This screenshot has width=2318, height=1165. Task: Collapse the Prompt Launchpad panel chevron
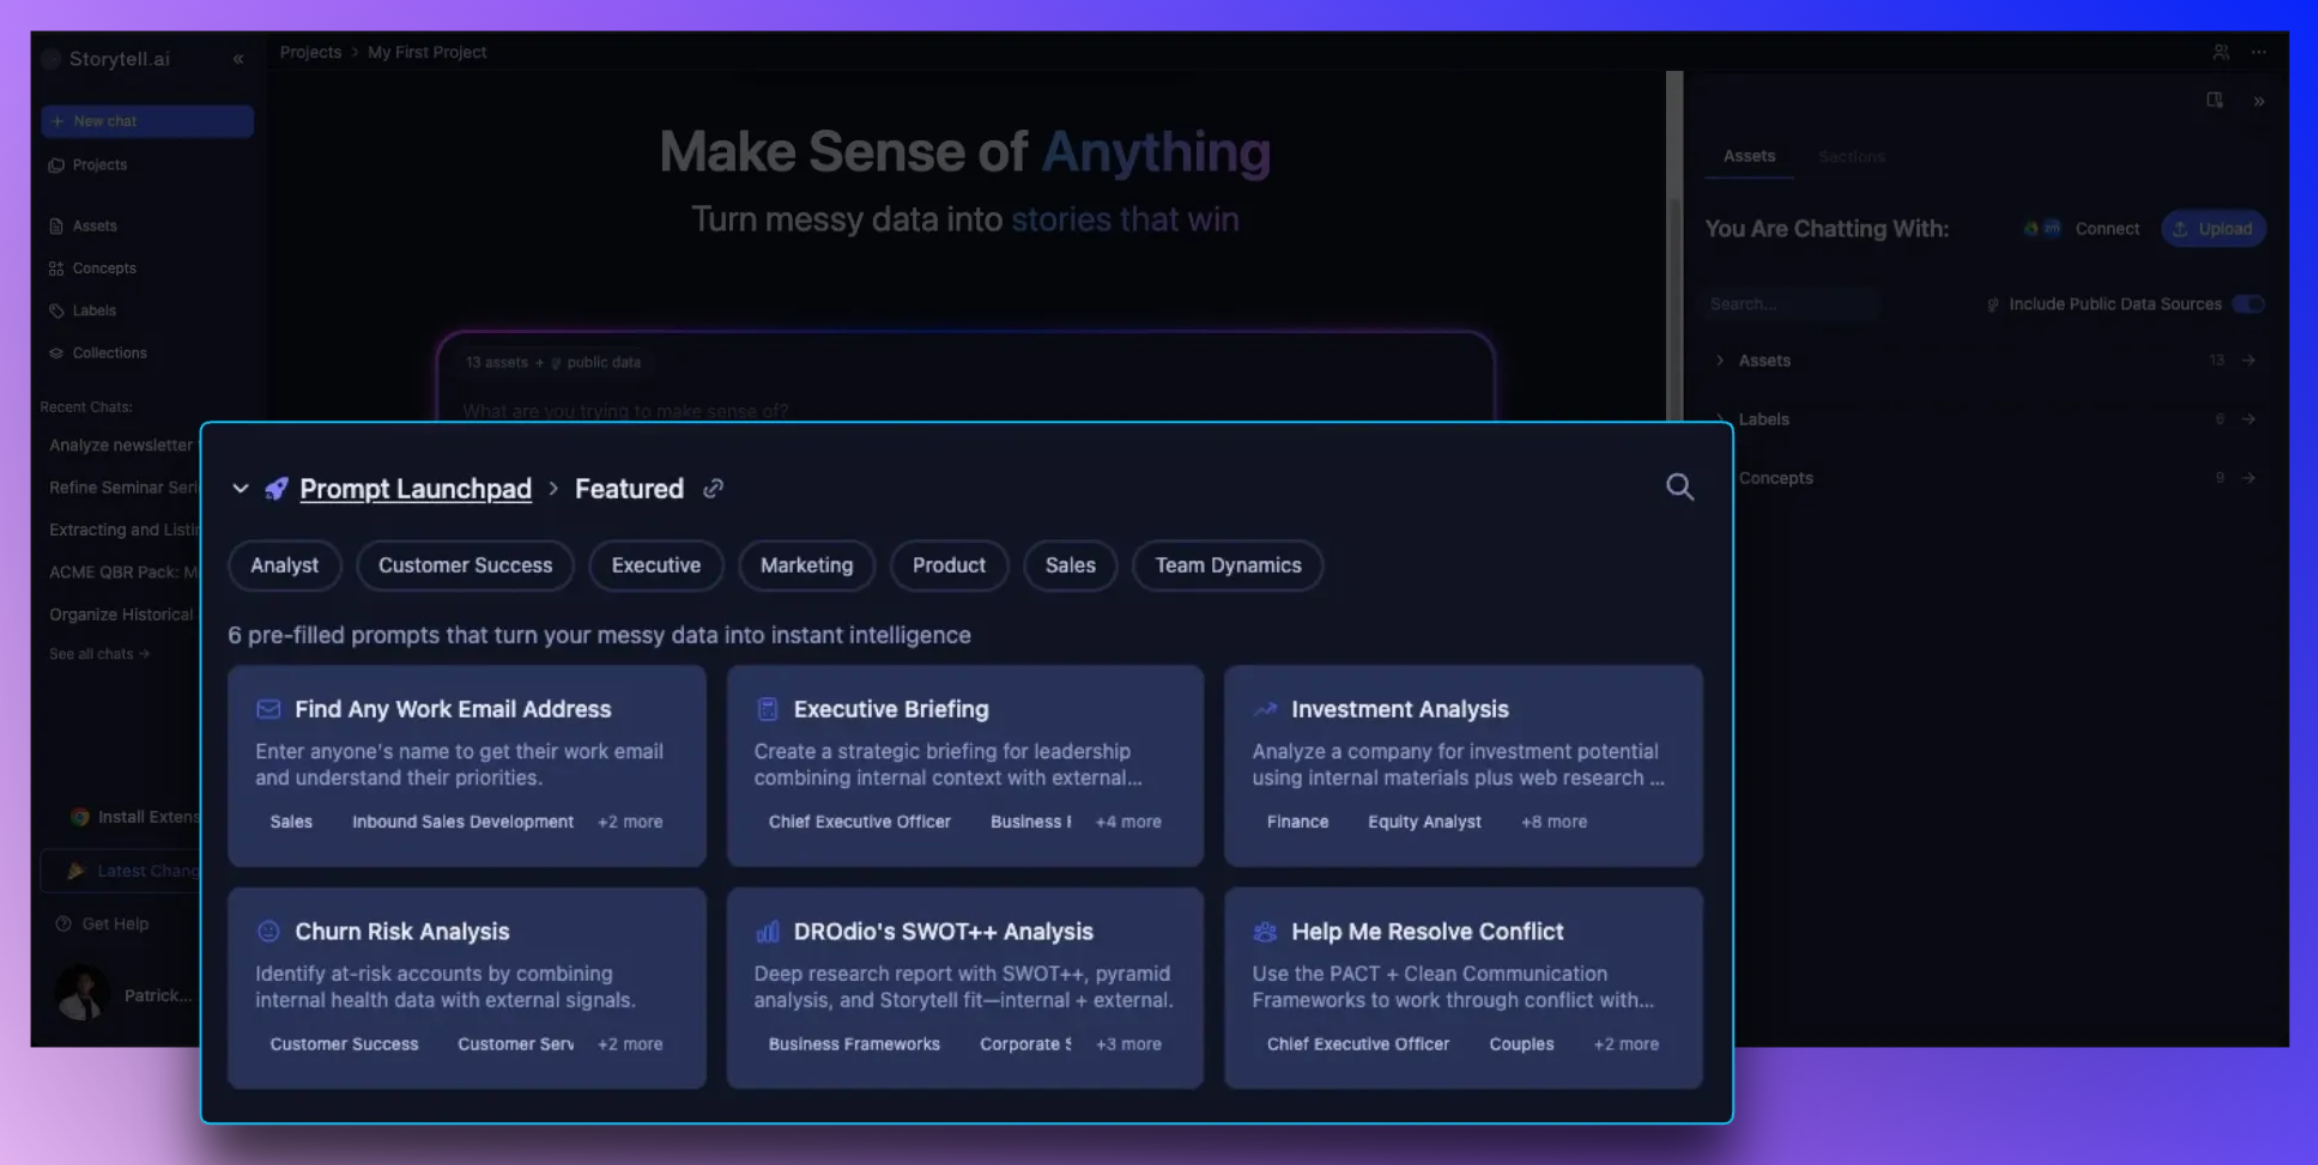coord(240,488)
